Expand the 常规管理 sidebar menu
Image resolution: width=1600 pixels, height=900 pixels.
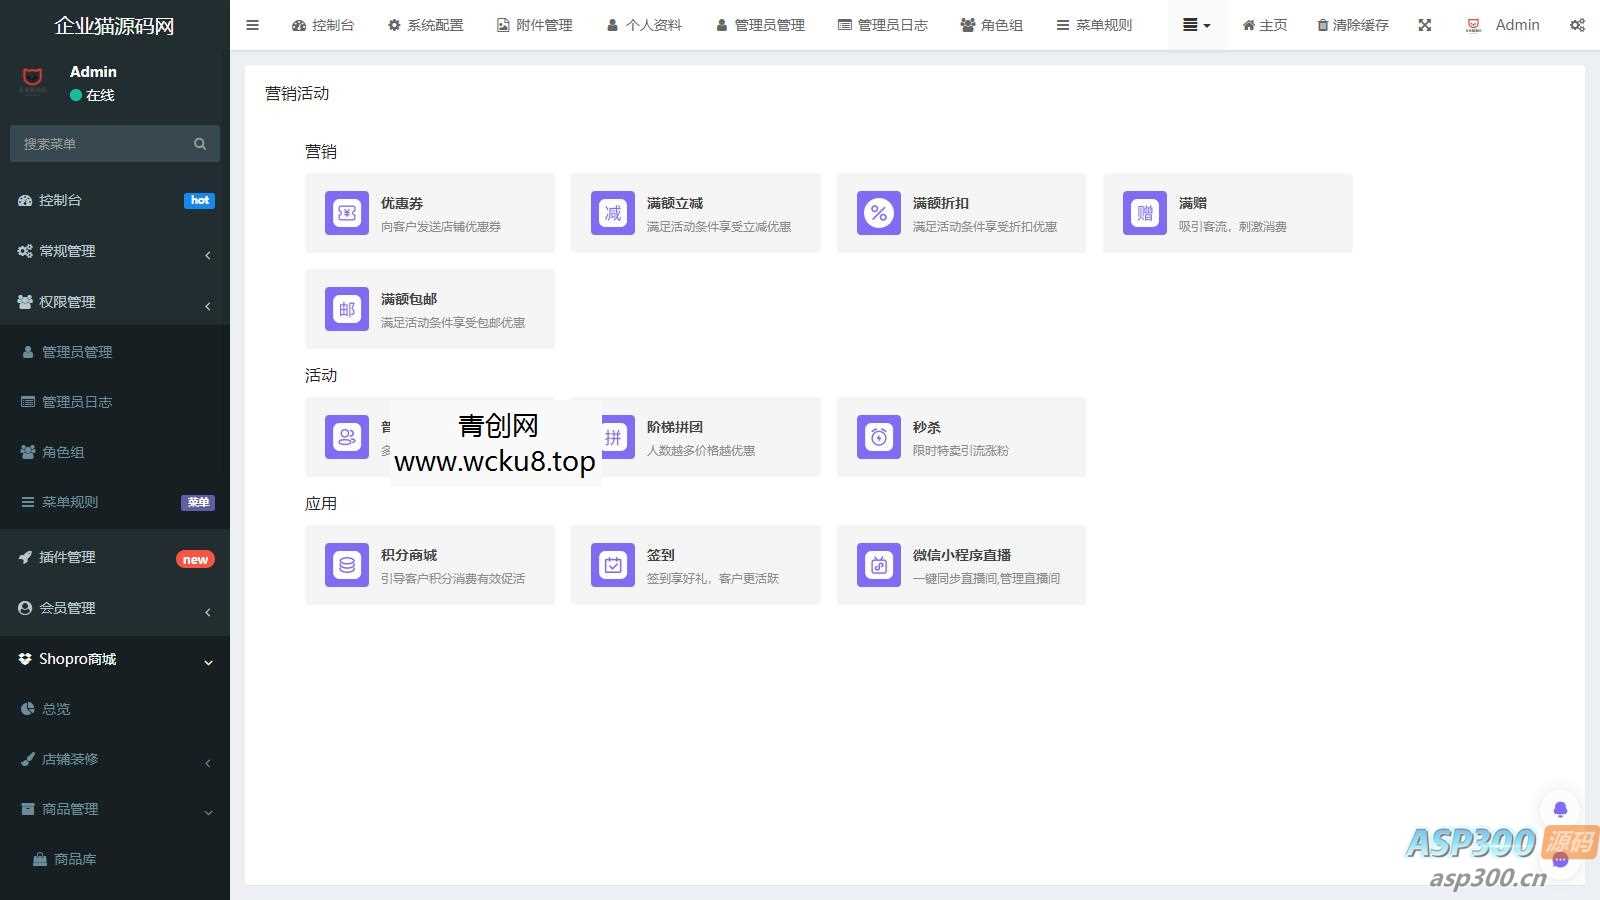(x=114, y=251)
